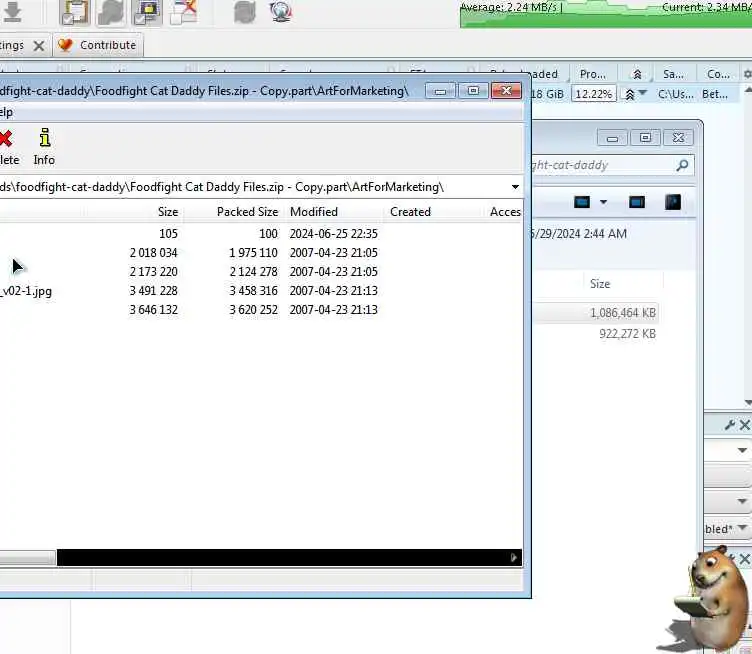Click the magnifier icon in Explorer search box
The width and height of the screenshot is (752, 654).
click(x=682, y=165)
